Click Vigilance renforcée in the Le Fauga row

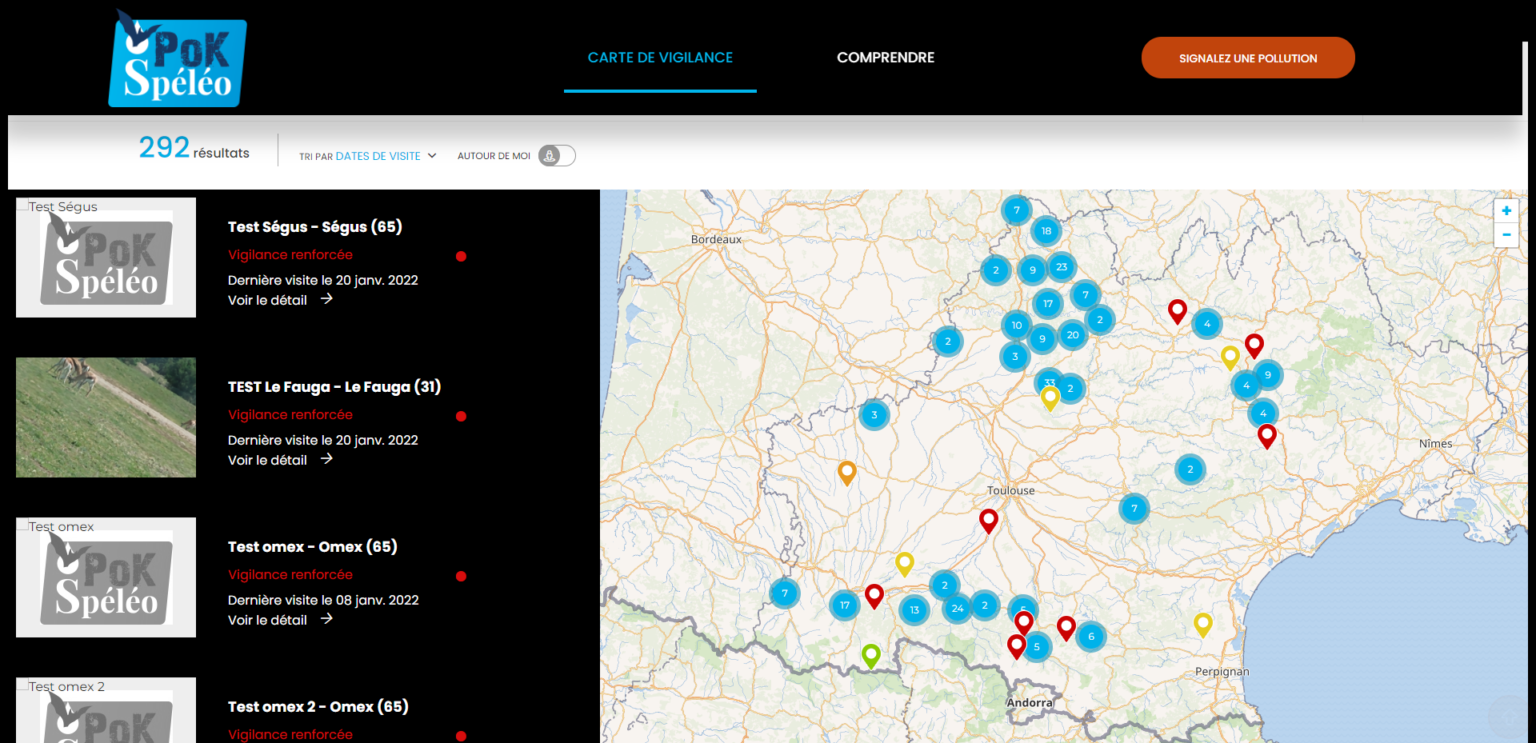coord(290,415)
